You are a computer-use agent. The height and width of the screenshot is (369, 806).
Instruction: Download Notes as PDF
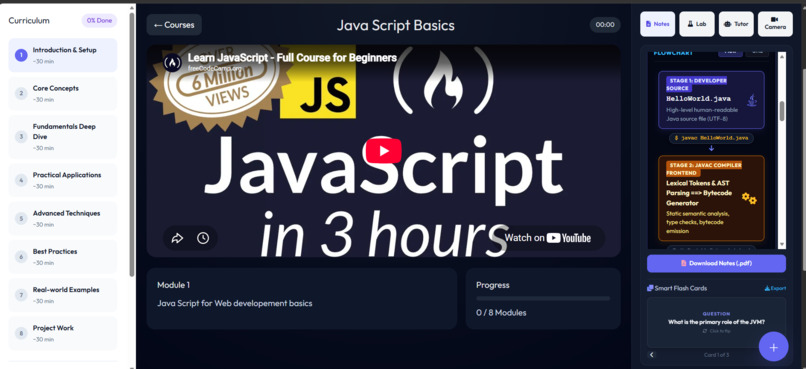point(716,263)
